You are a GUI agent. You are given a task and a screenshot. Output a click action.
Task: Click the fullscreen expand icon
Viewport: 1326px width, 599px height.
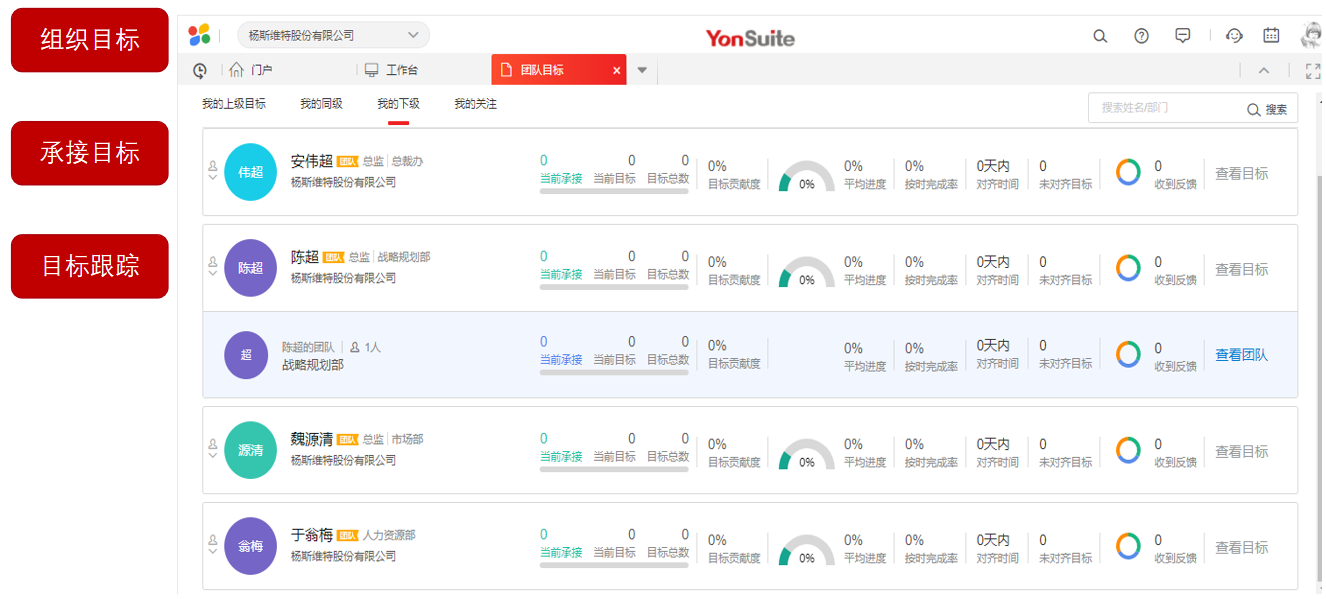pyautogui.click(x=1313, y=70)
